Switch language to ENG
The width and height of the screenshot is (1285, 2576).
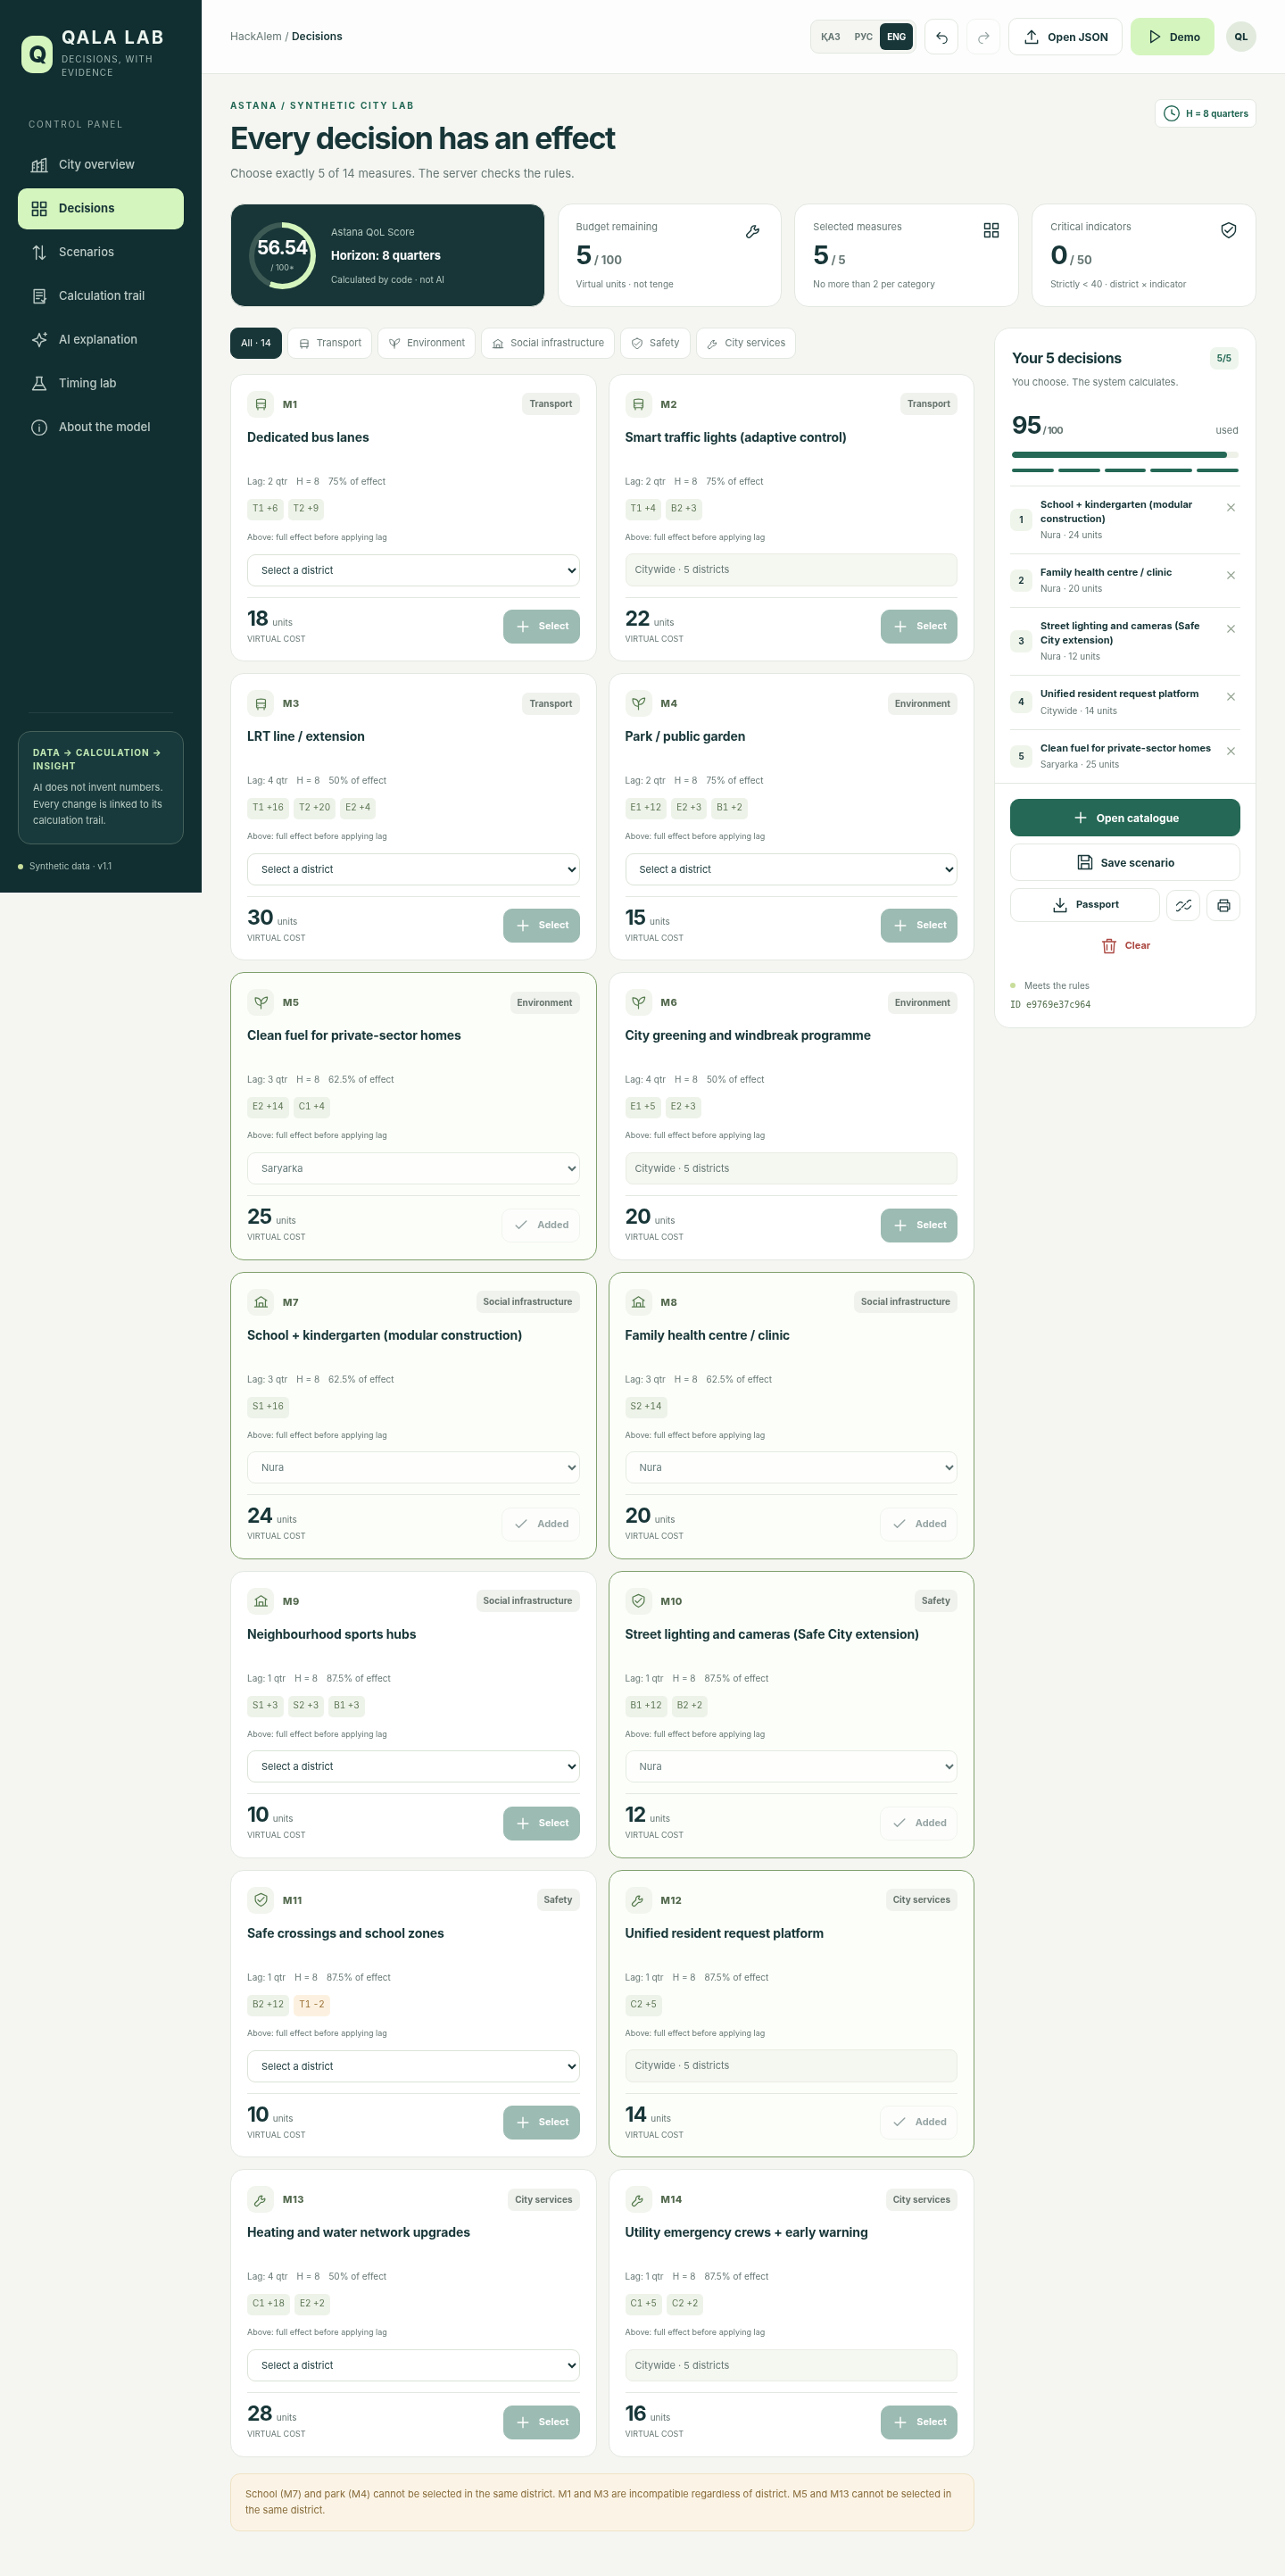coord(897,37)
